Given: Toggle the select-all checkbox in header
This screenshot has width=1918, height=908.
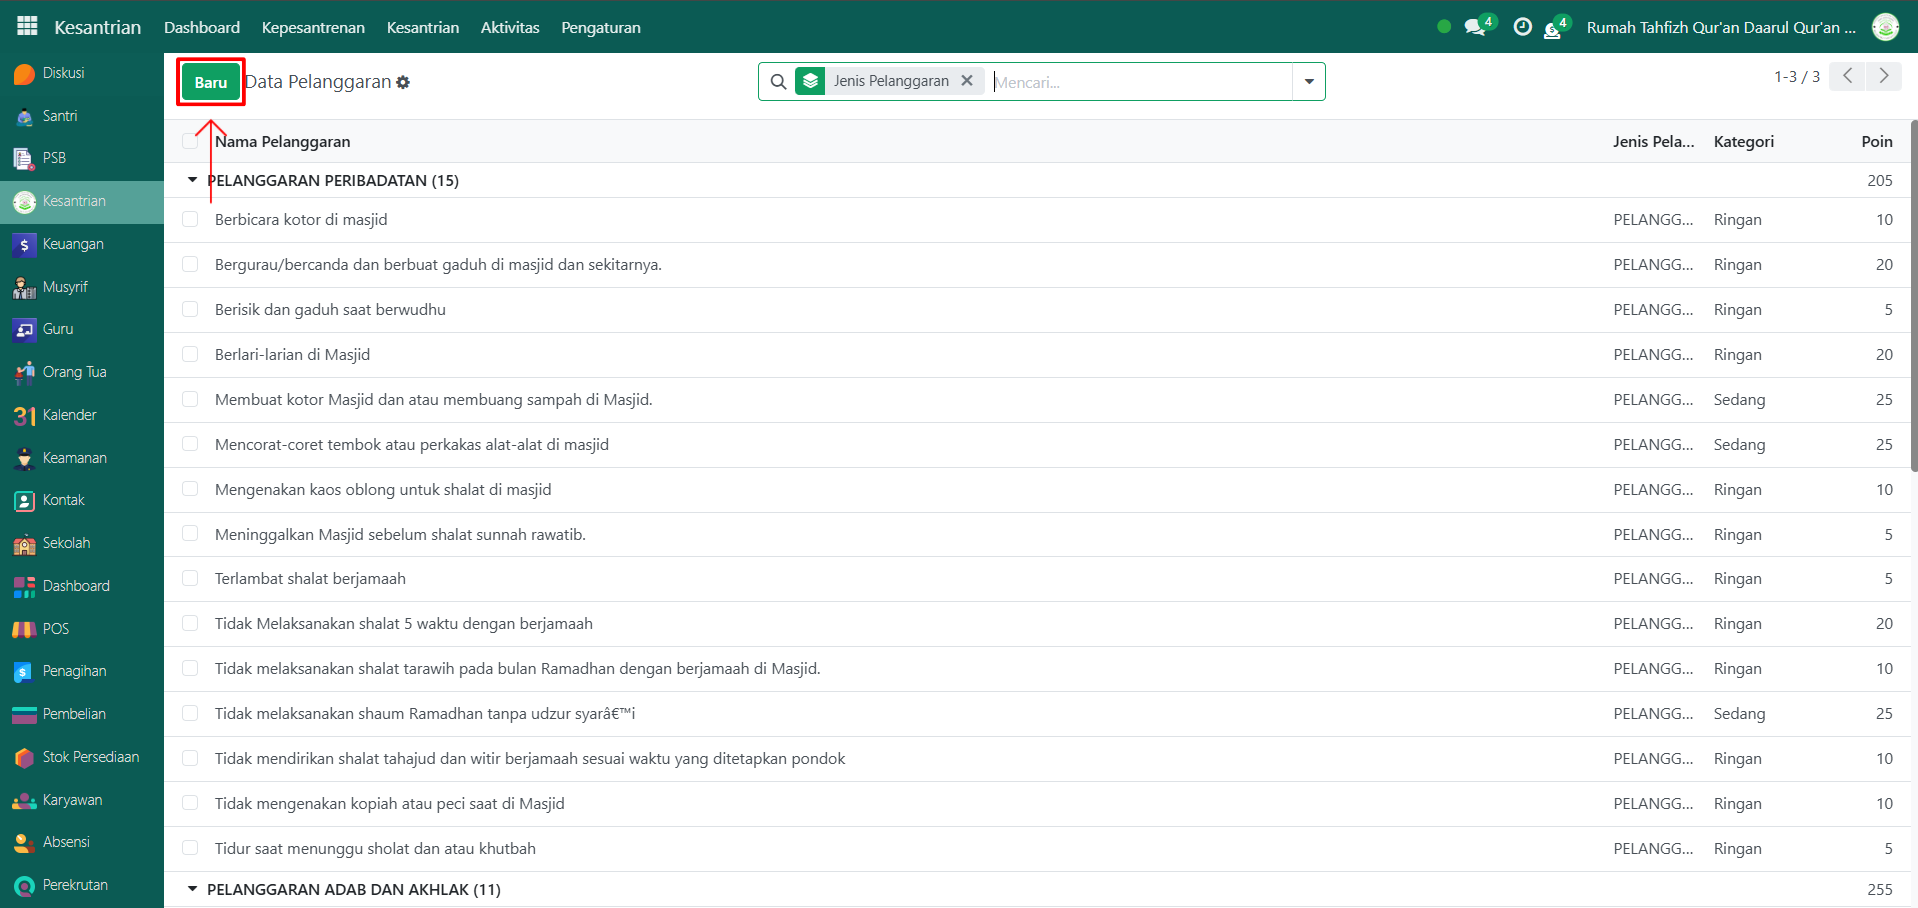Looking at the screenshot, I should point(190,141).
